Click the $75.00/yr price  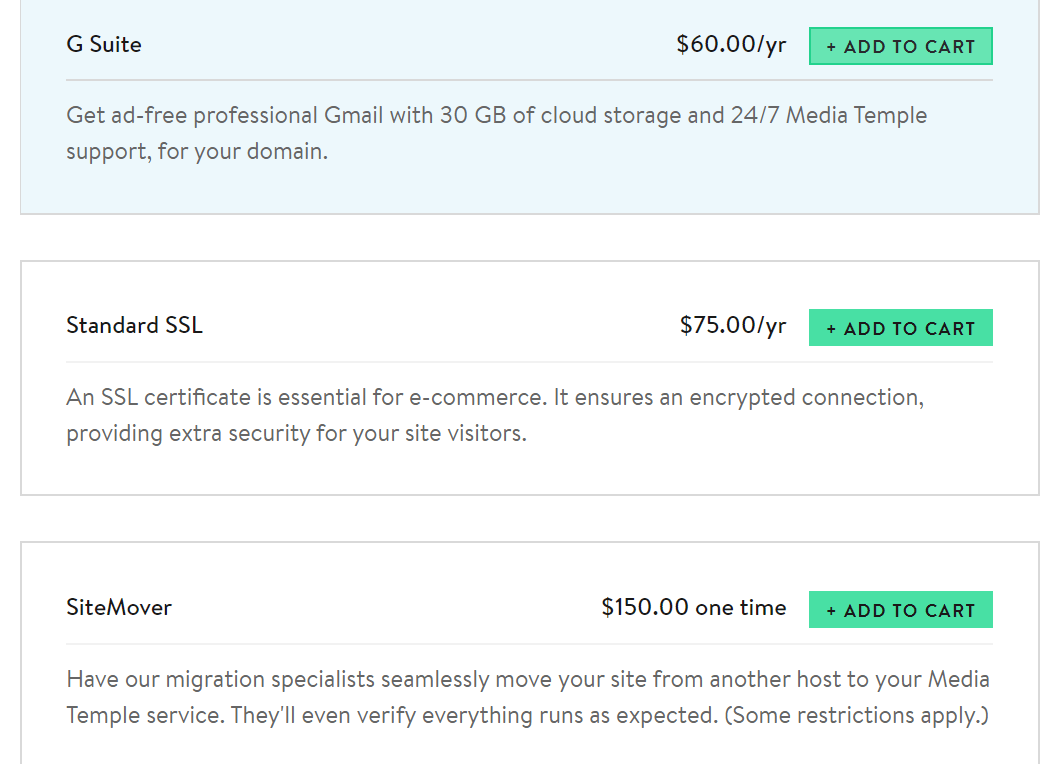(x=733, y=325)
